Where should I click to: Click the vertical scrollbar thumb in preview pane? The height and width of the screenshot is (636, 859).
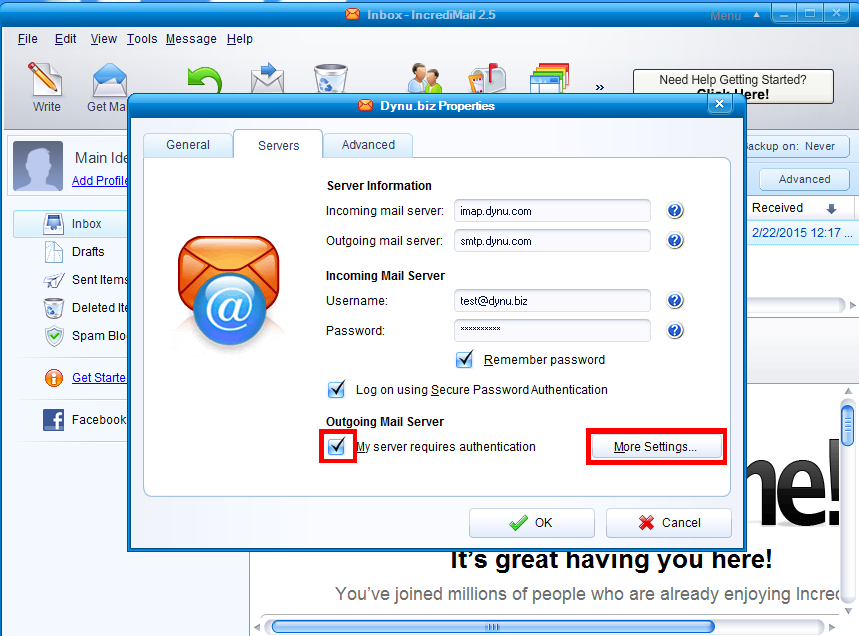[847, 424]
